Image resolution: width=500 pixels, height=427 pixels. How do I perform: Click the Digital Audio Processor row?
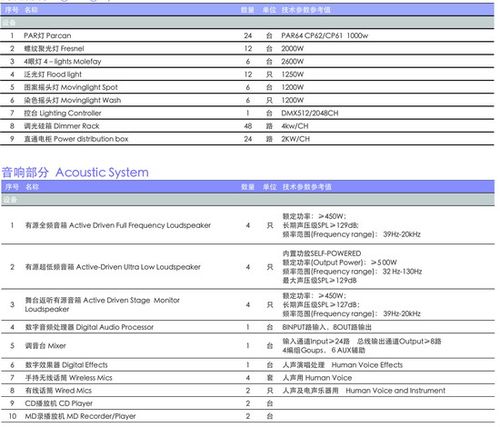(x=248, y=327)
